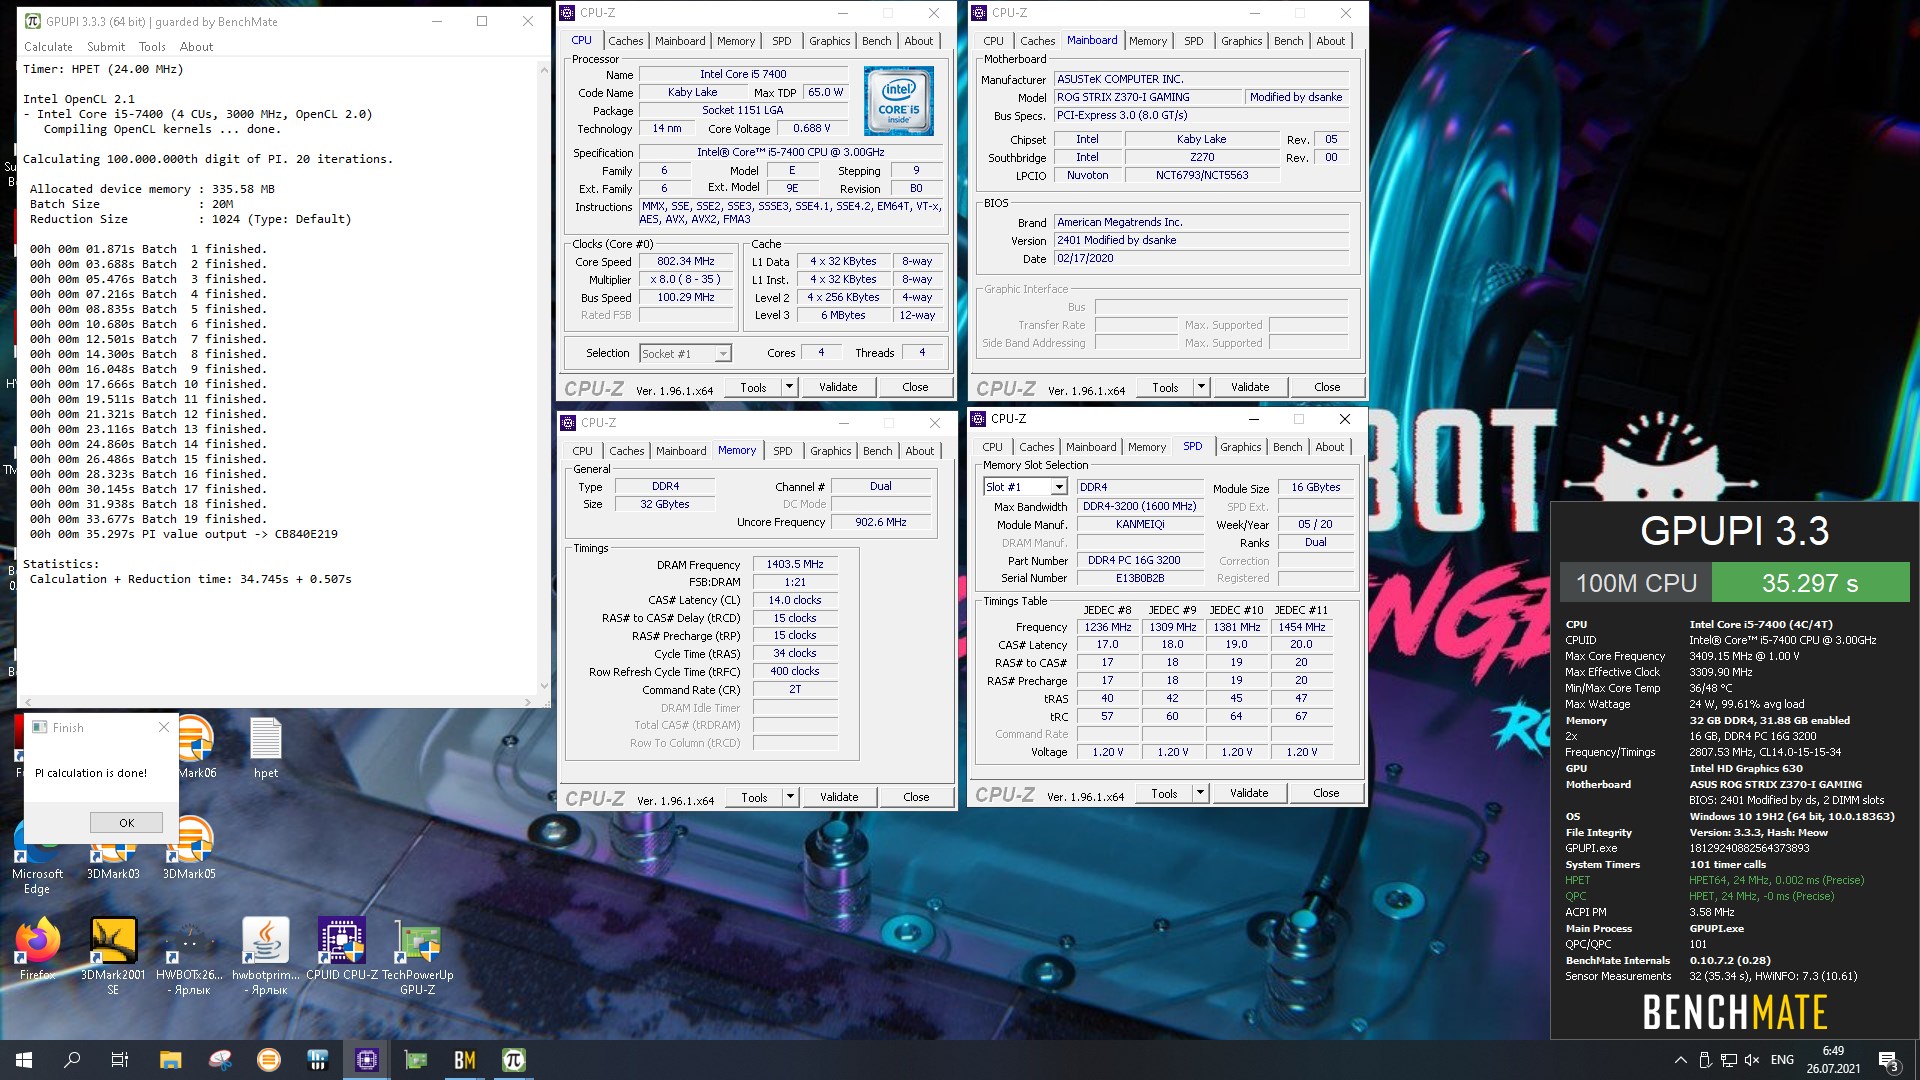
Task: Close the Finish dialog with X
Action: [x=164, y=727]
